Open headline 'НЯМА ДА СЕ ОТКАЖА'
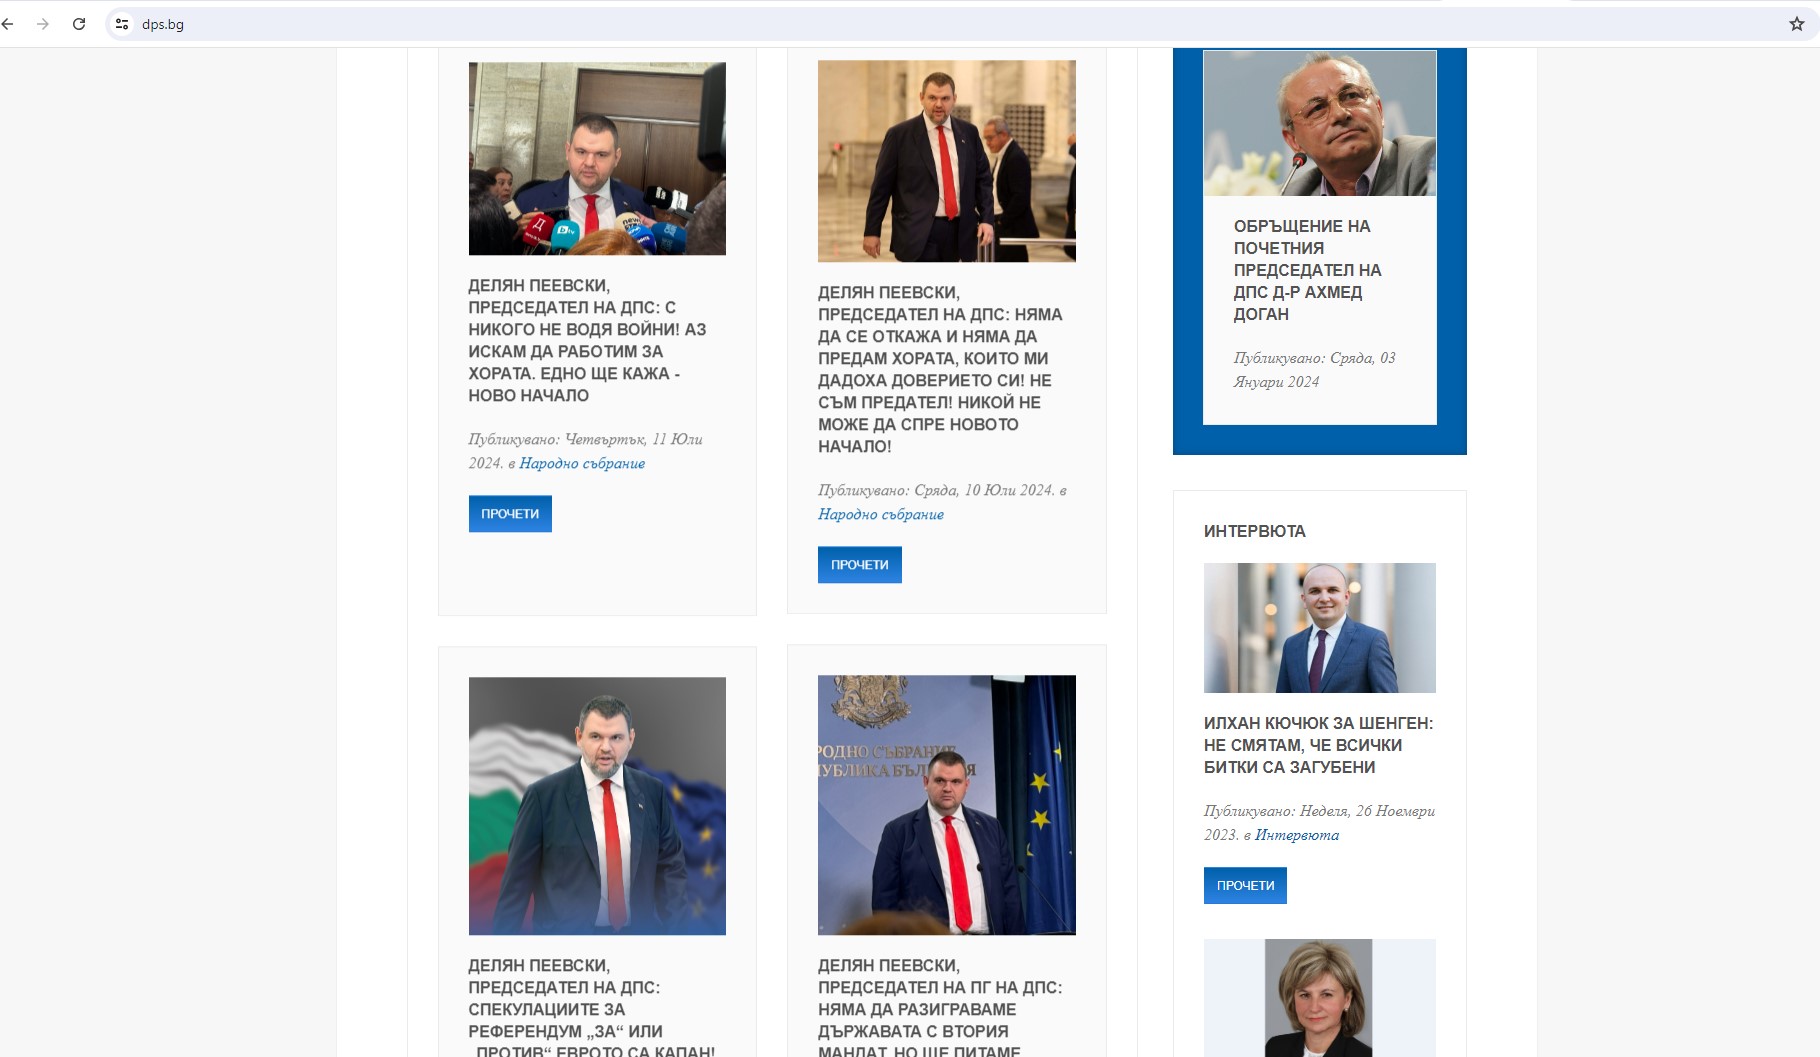 coord(940,370)
